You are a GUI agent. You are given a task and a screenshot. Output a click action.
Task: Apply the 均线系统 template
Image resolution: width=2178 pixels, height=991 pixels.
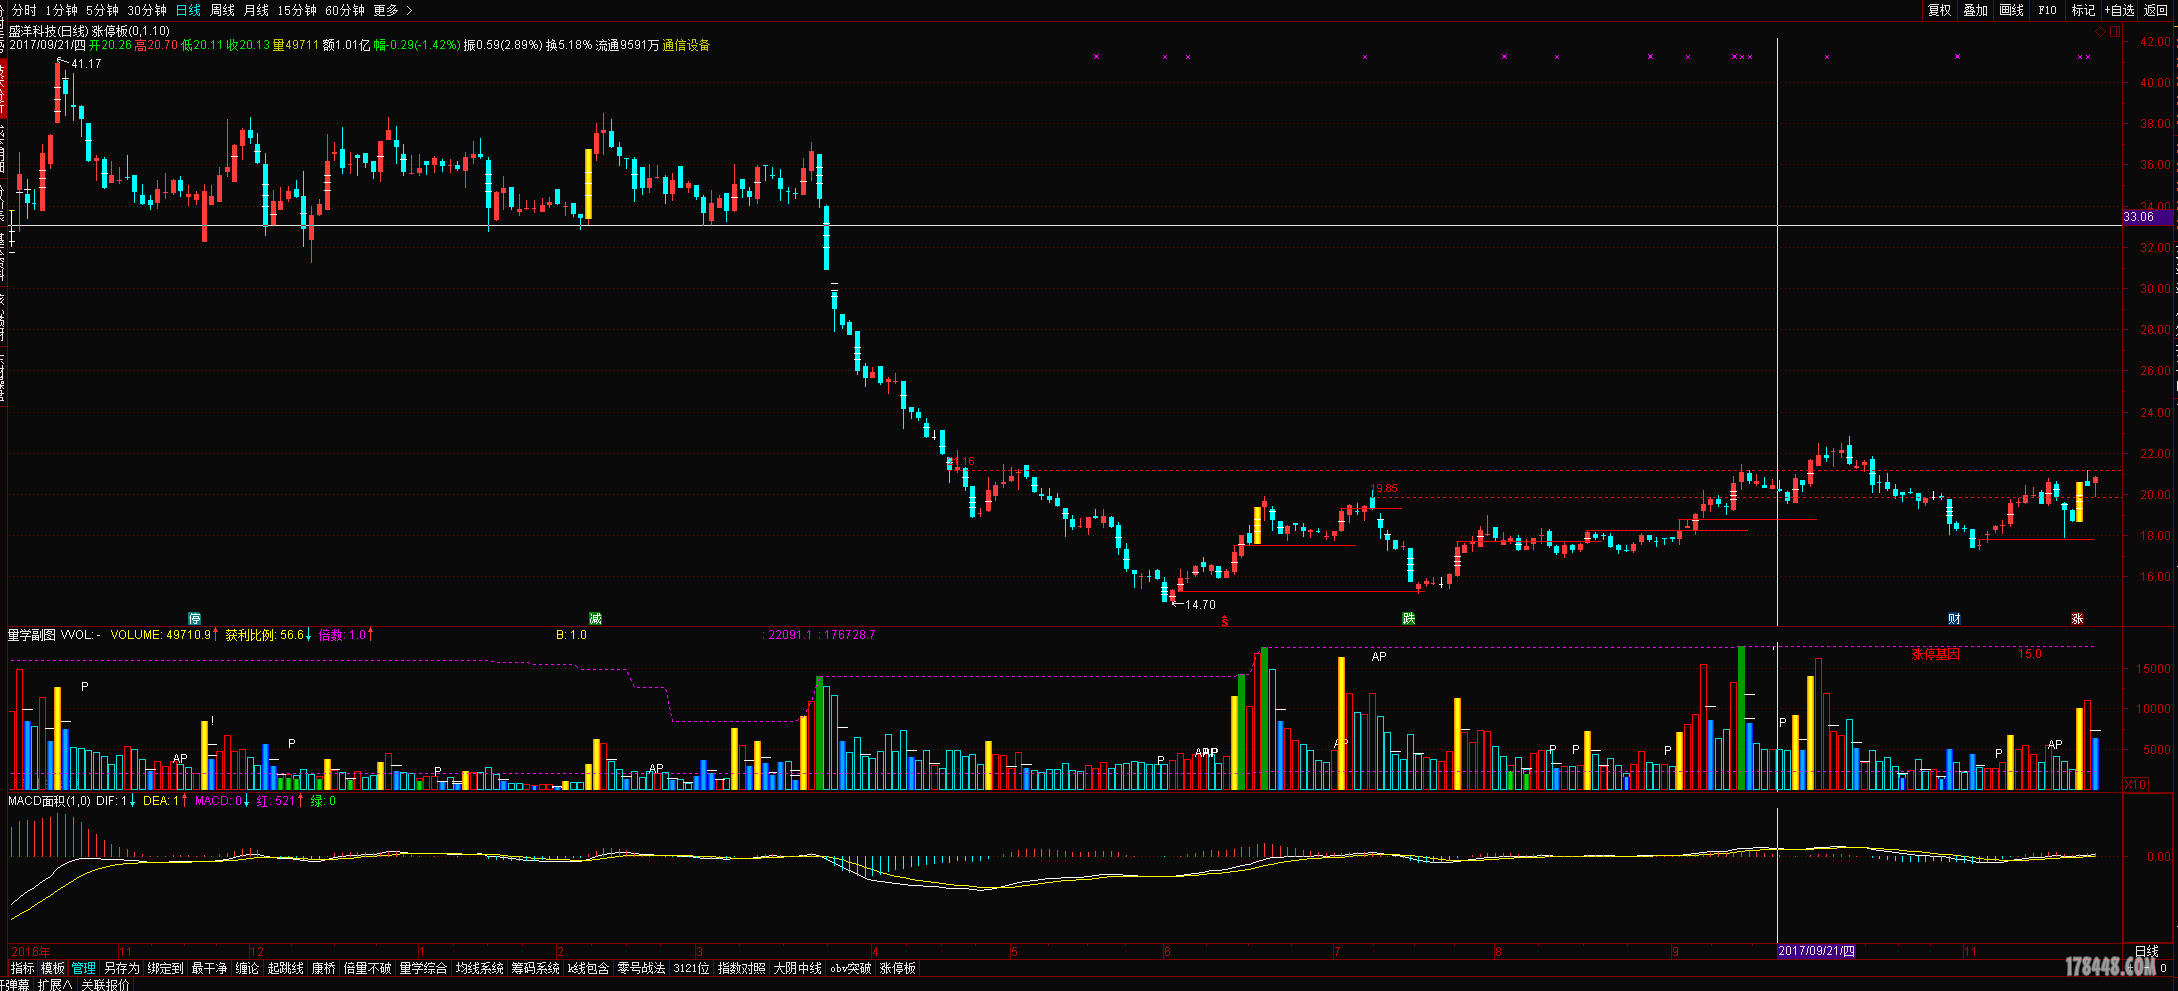pyautogui.click(x=479, y=968)
